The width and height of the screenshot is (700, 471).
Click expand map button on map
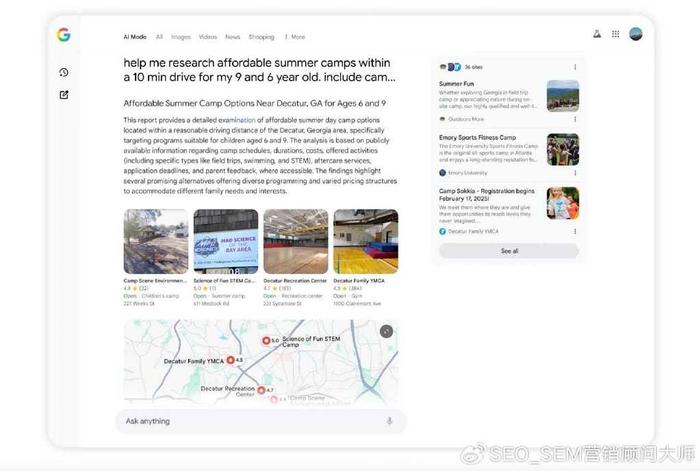click(x=386, y=331)
